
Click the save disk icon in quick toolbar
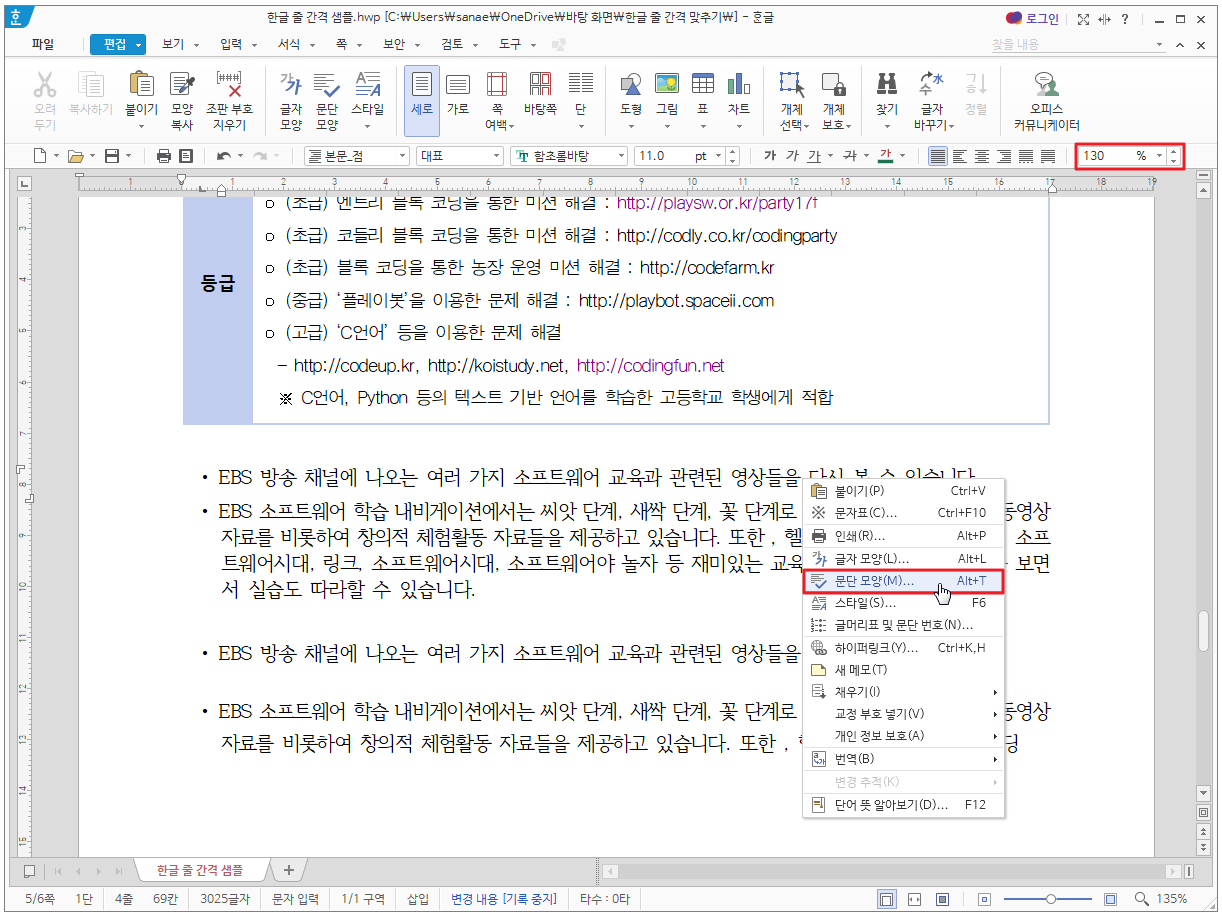click(x=112, y=156)
